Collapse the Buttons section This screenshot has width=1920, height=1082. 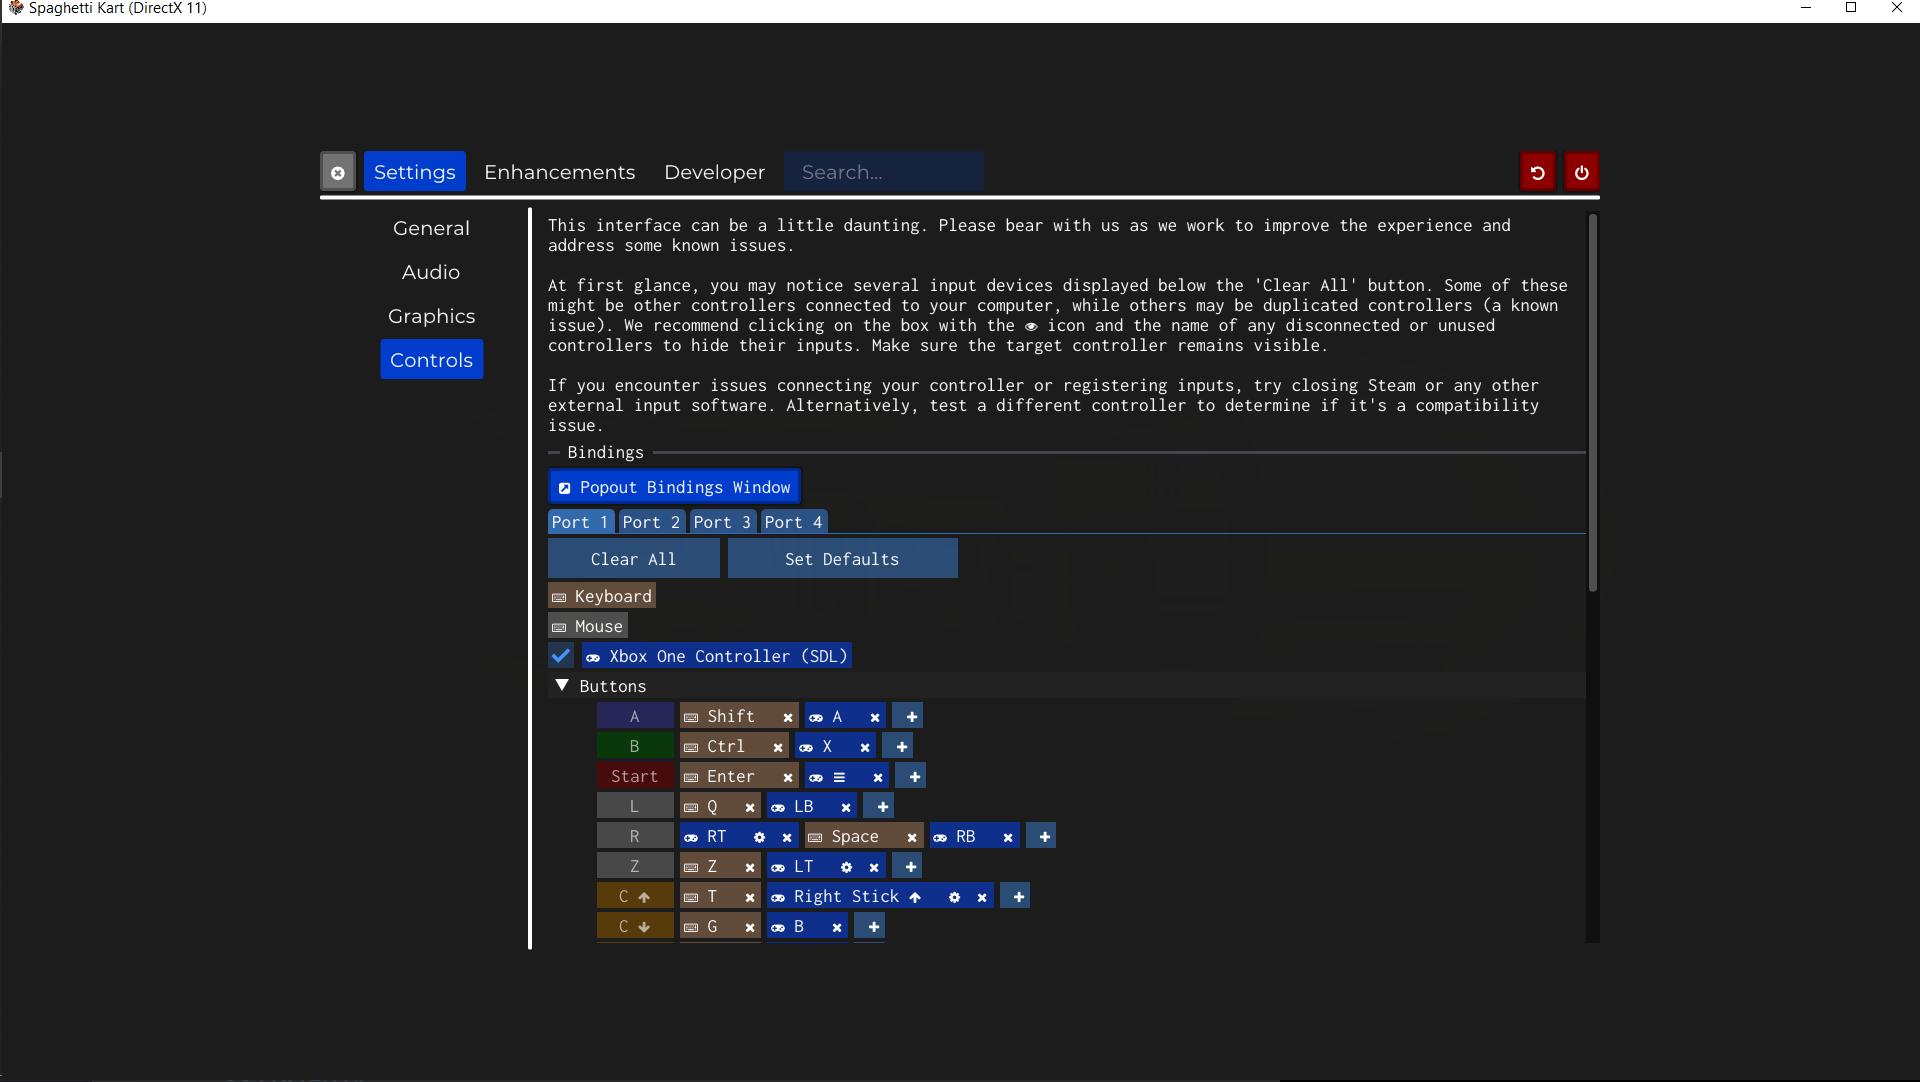point(562,686)
